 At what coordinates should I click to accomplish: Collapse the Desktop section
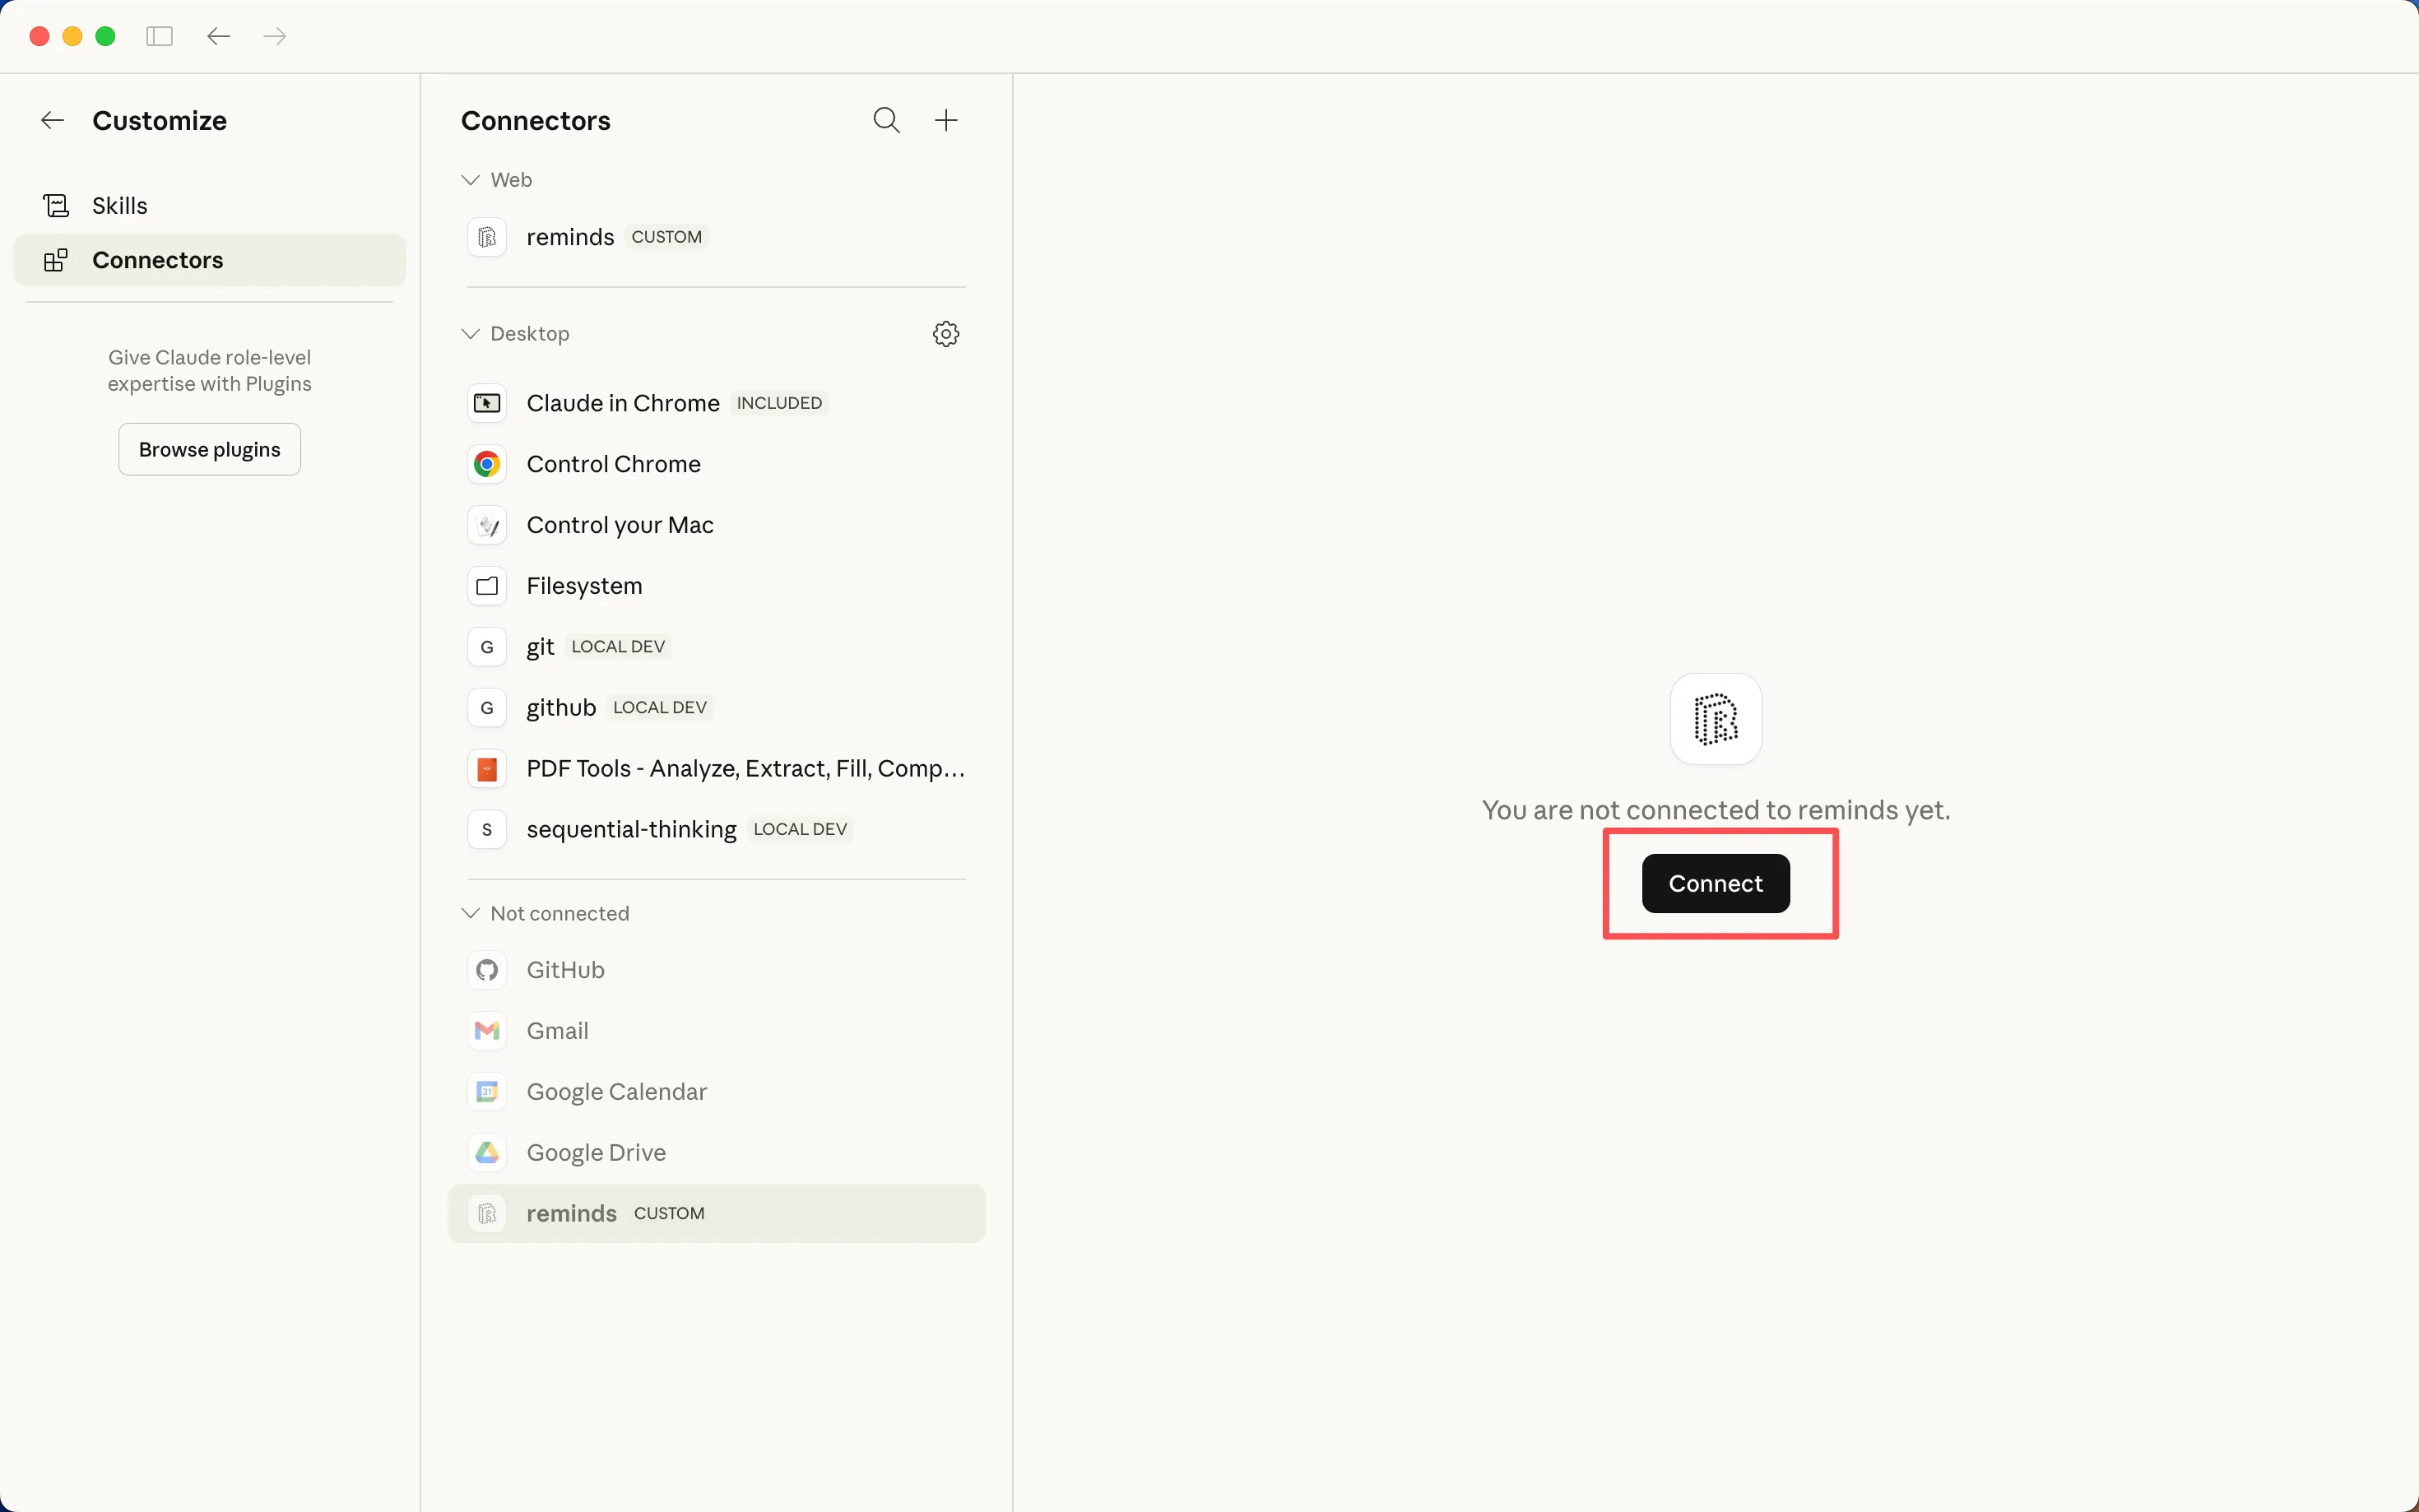[x=471, y=334]
